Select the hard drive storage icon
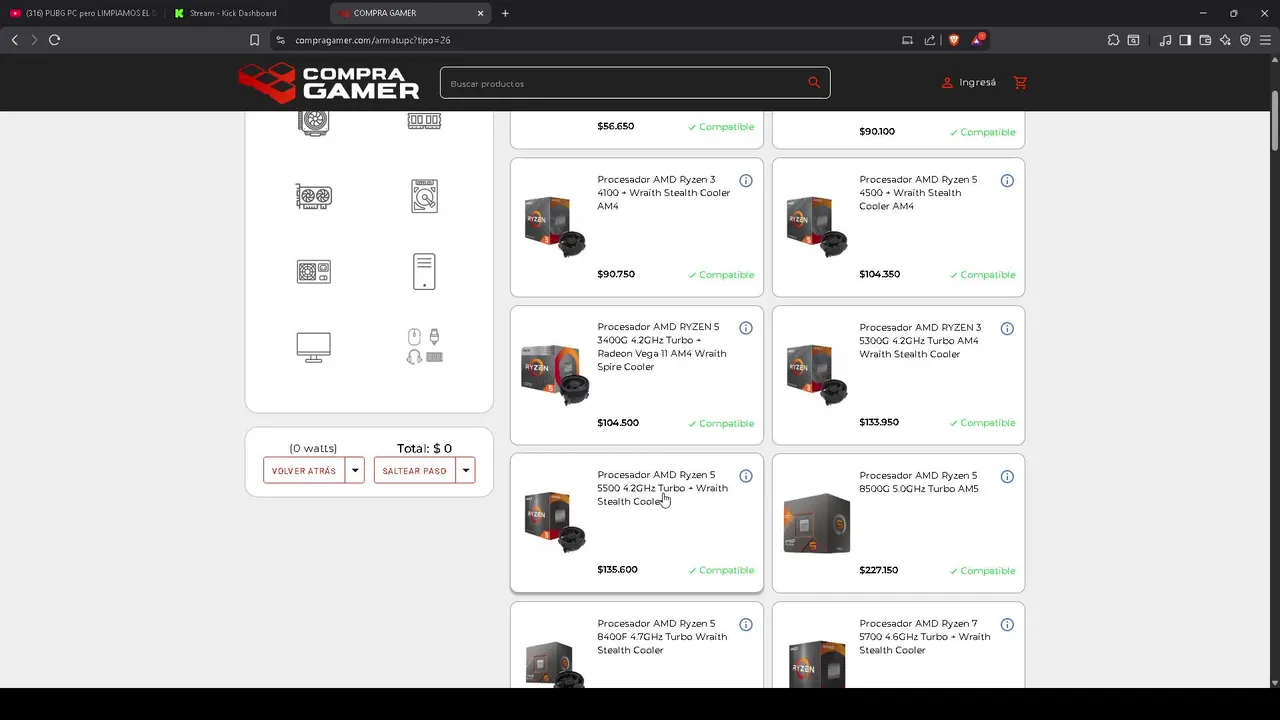The height and width of the screenshot is (720, 1280). click(424, 196)
